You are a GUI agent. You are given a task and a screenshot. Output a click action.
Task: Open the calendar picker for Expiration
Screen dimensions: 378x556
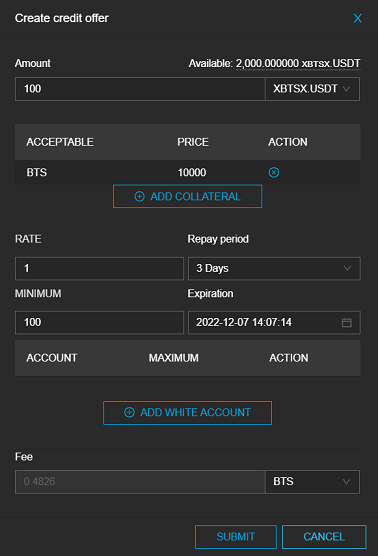coord(347,322)
